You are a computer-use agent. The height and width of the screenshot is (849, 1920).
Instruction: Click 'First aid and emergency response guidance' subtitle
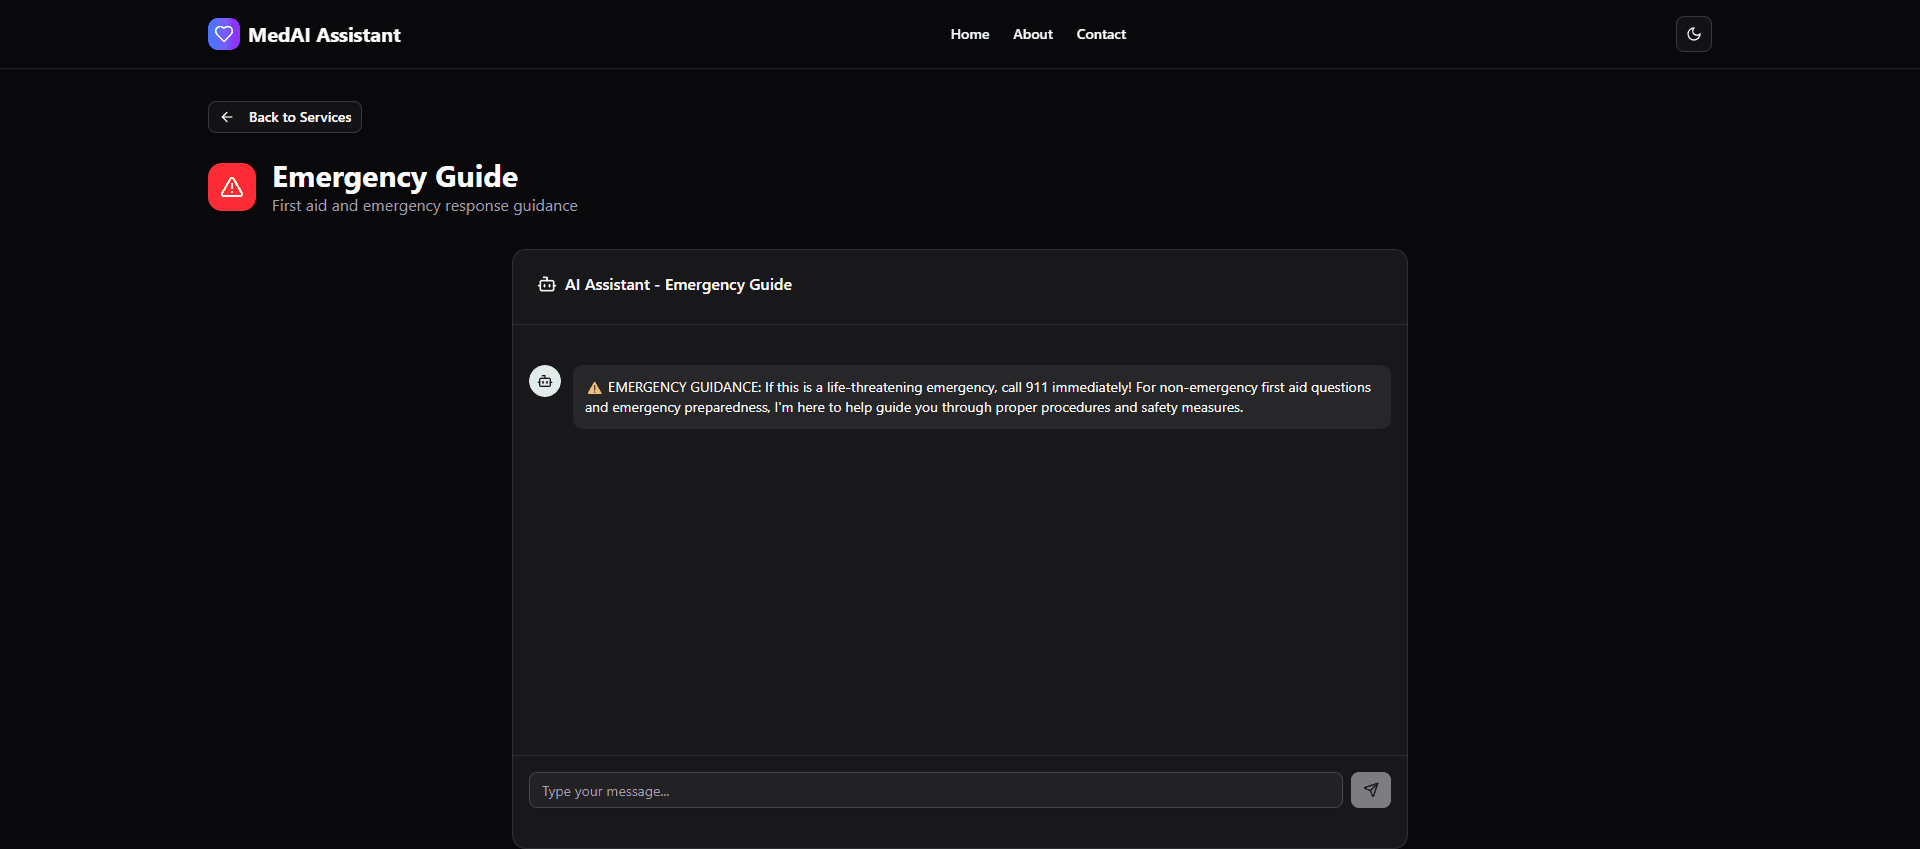tap(425, 206)
